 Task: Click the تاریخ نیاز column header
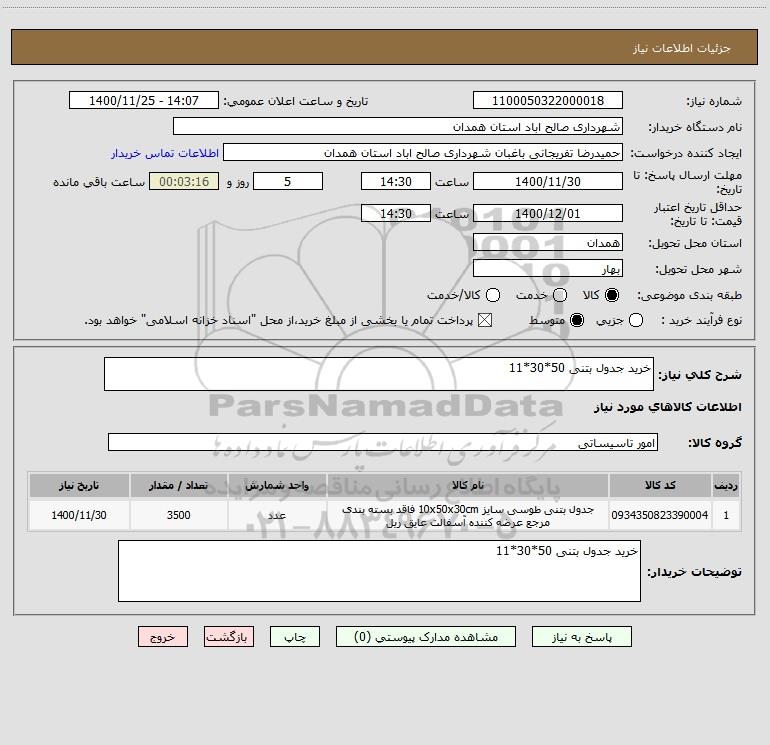point(79,485)
